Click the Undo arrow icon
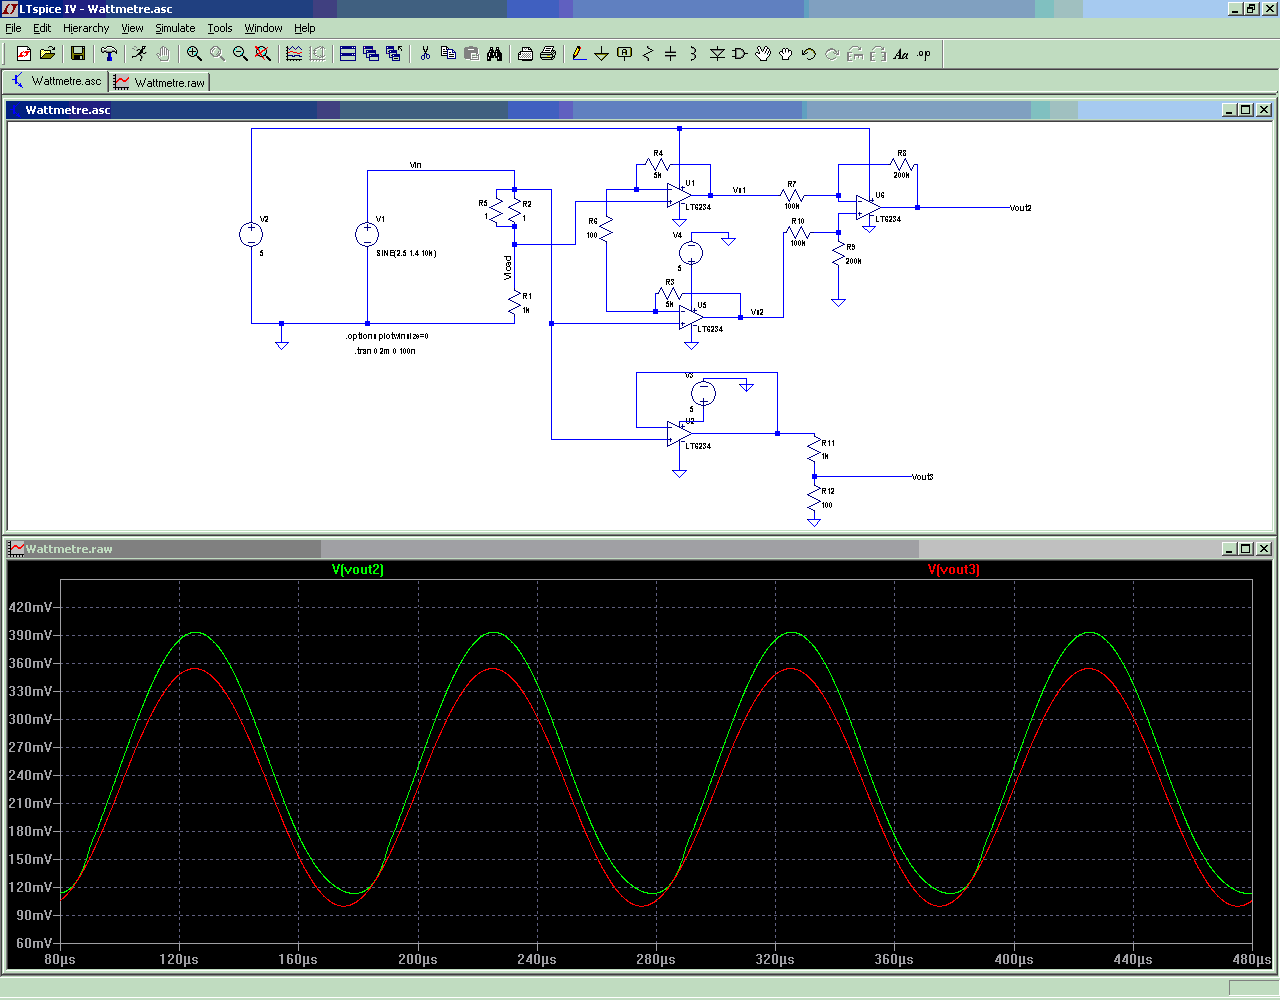 (809, 54)
